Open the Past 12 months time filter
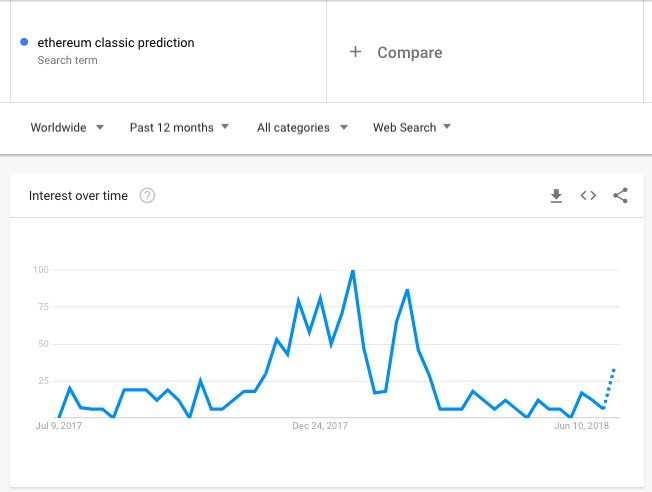The height and width of the screenshot is (492, 652). click(179, 127)
